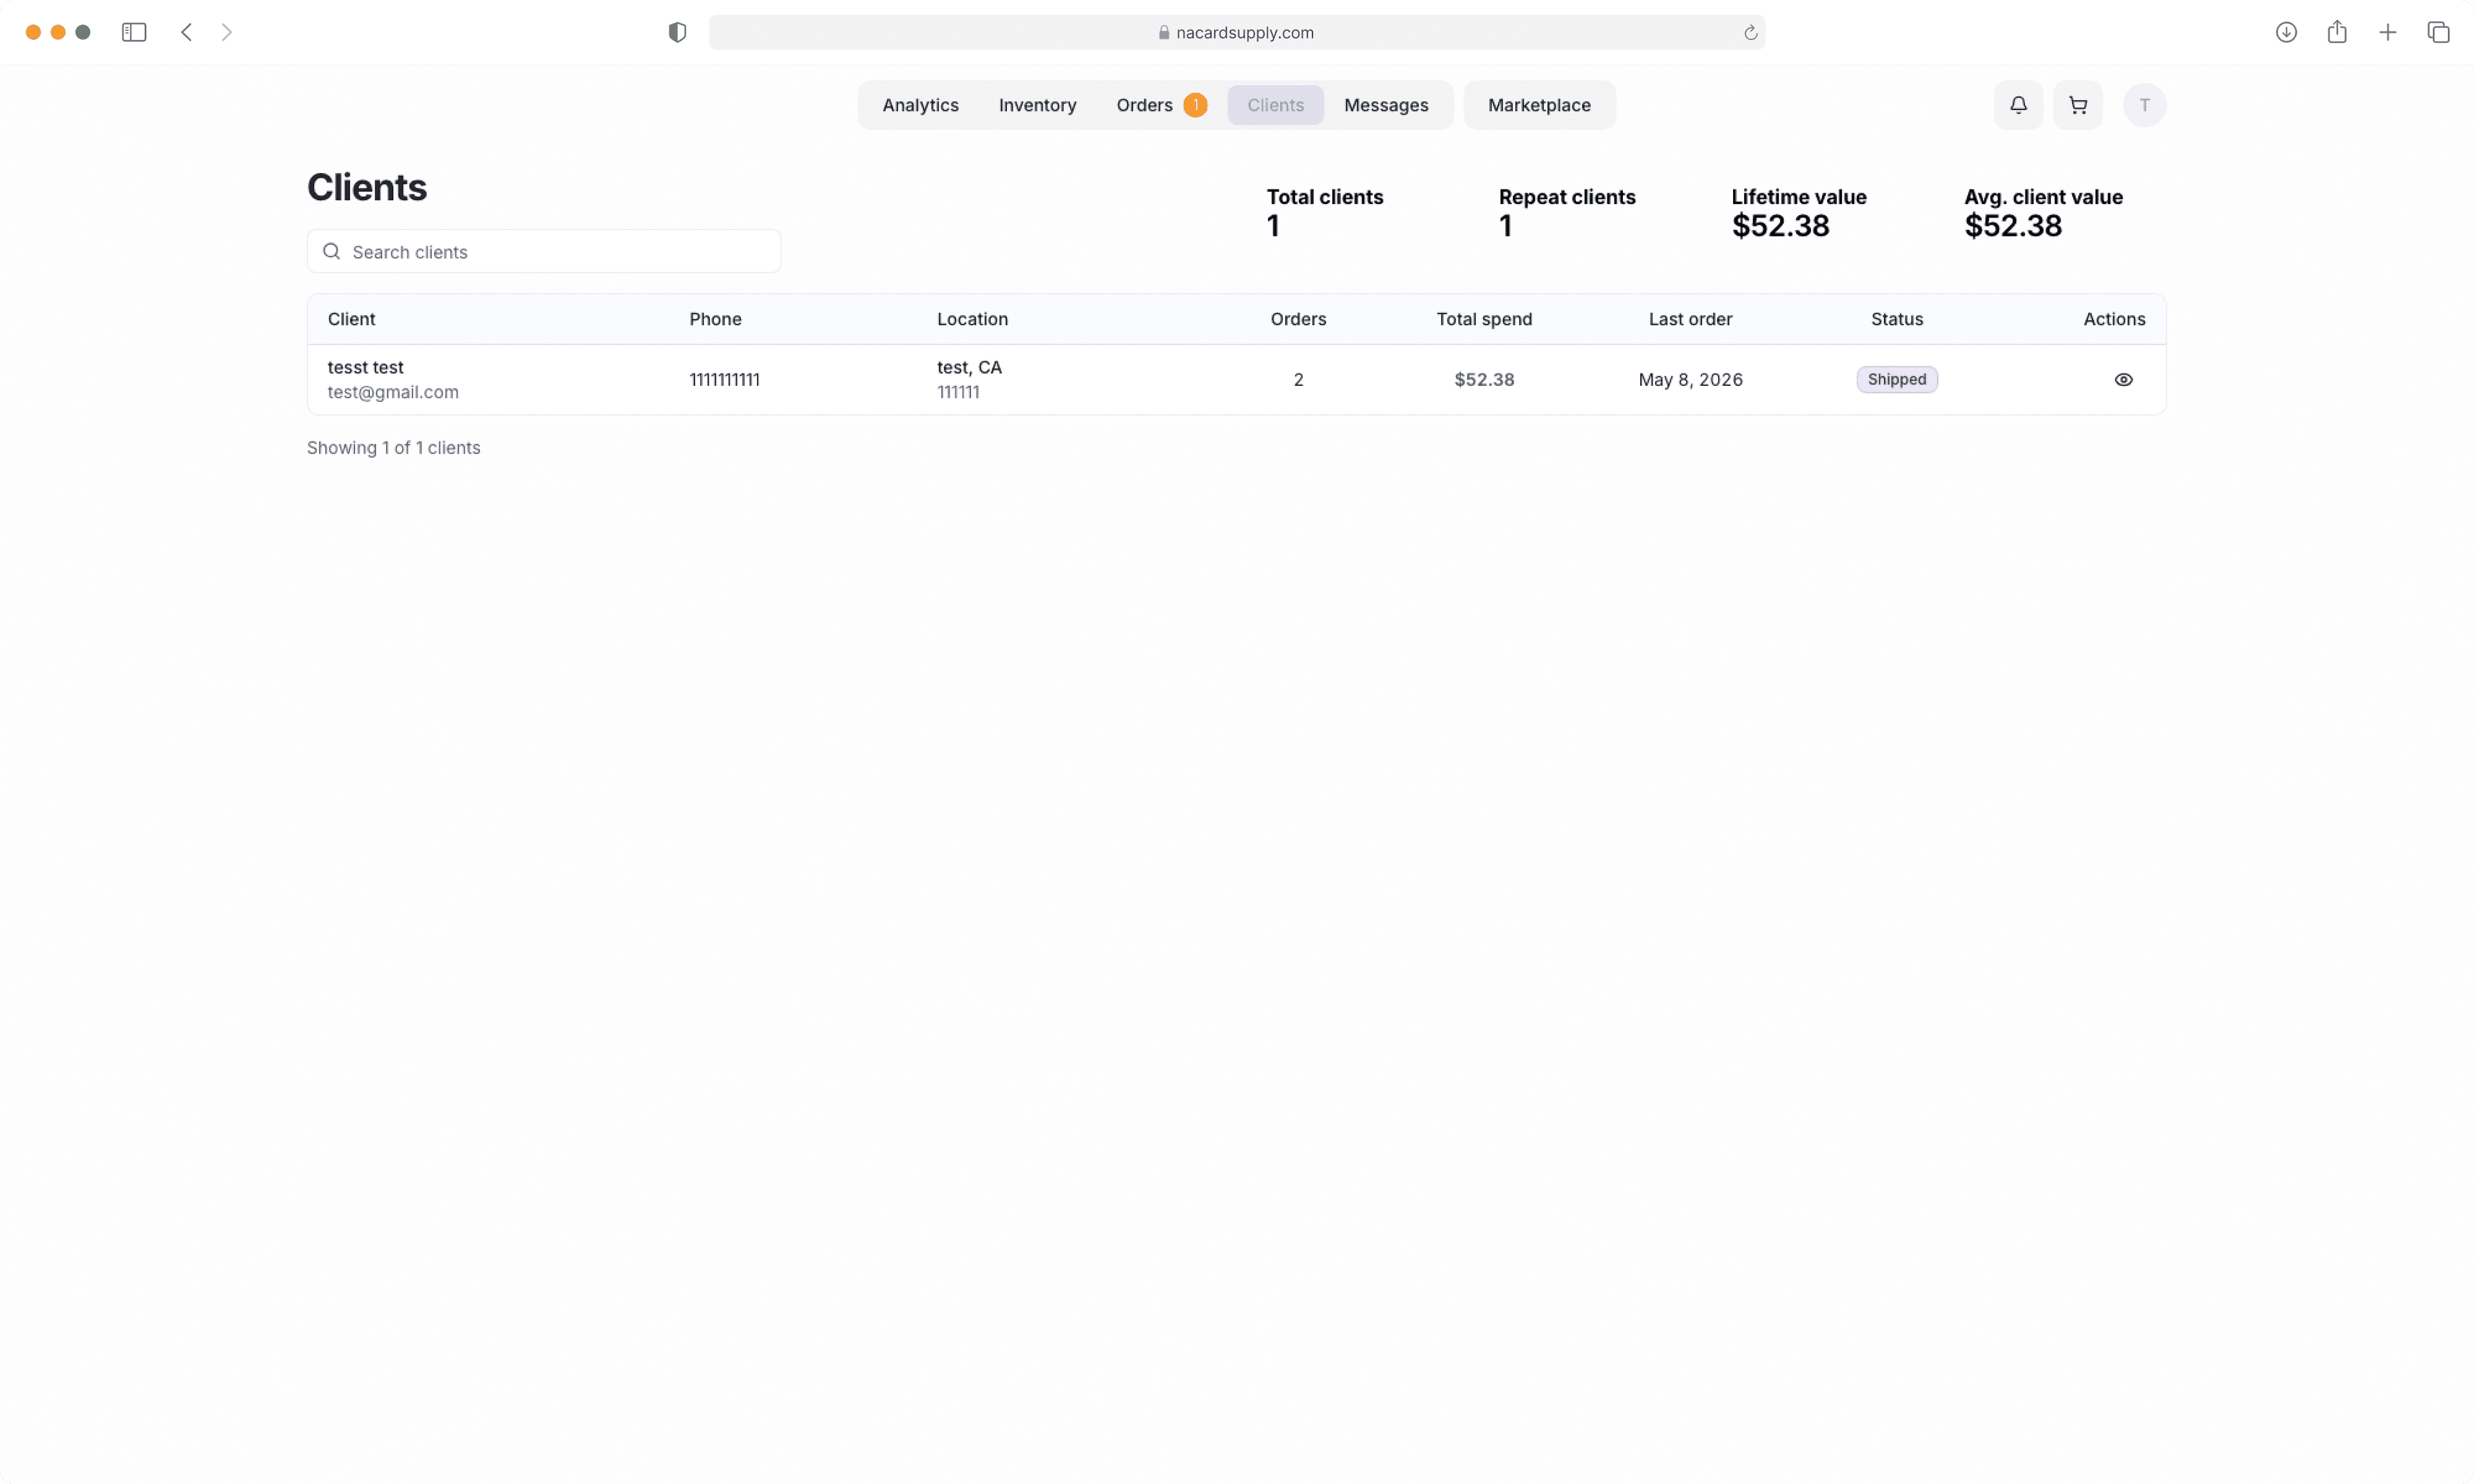Open the notifications bell
Viewport: 2474px width, 1484px height.
(x=2018, y=105)
